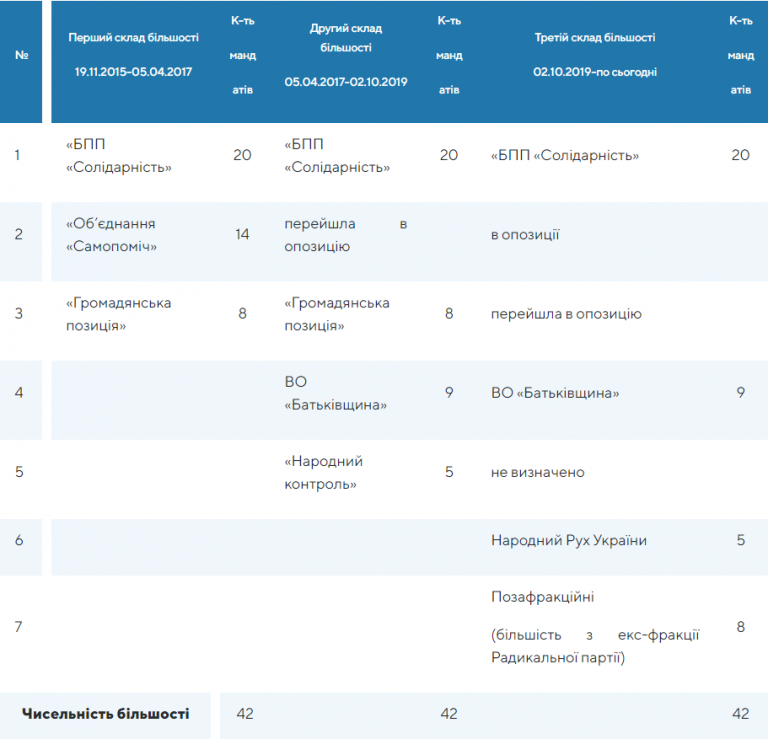Select 'Чисельність більшості' footer label
The width and height of the screenshot is (768, 739).
105,714
